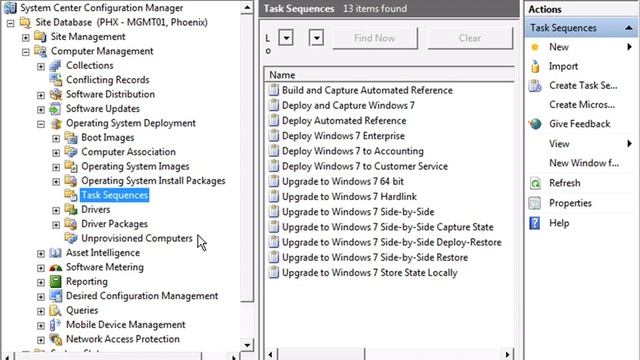Click the Queries icon
640x360 pixels.
click(x=56, y=310)
